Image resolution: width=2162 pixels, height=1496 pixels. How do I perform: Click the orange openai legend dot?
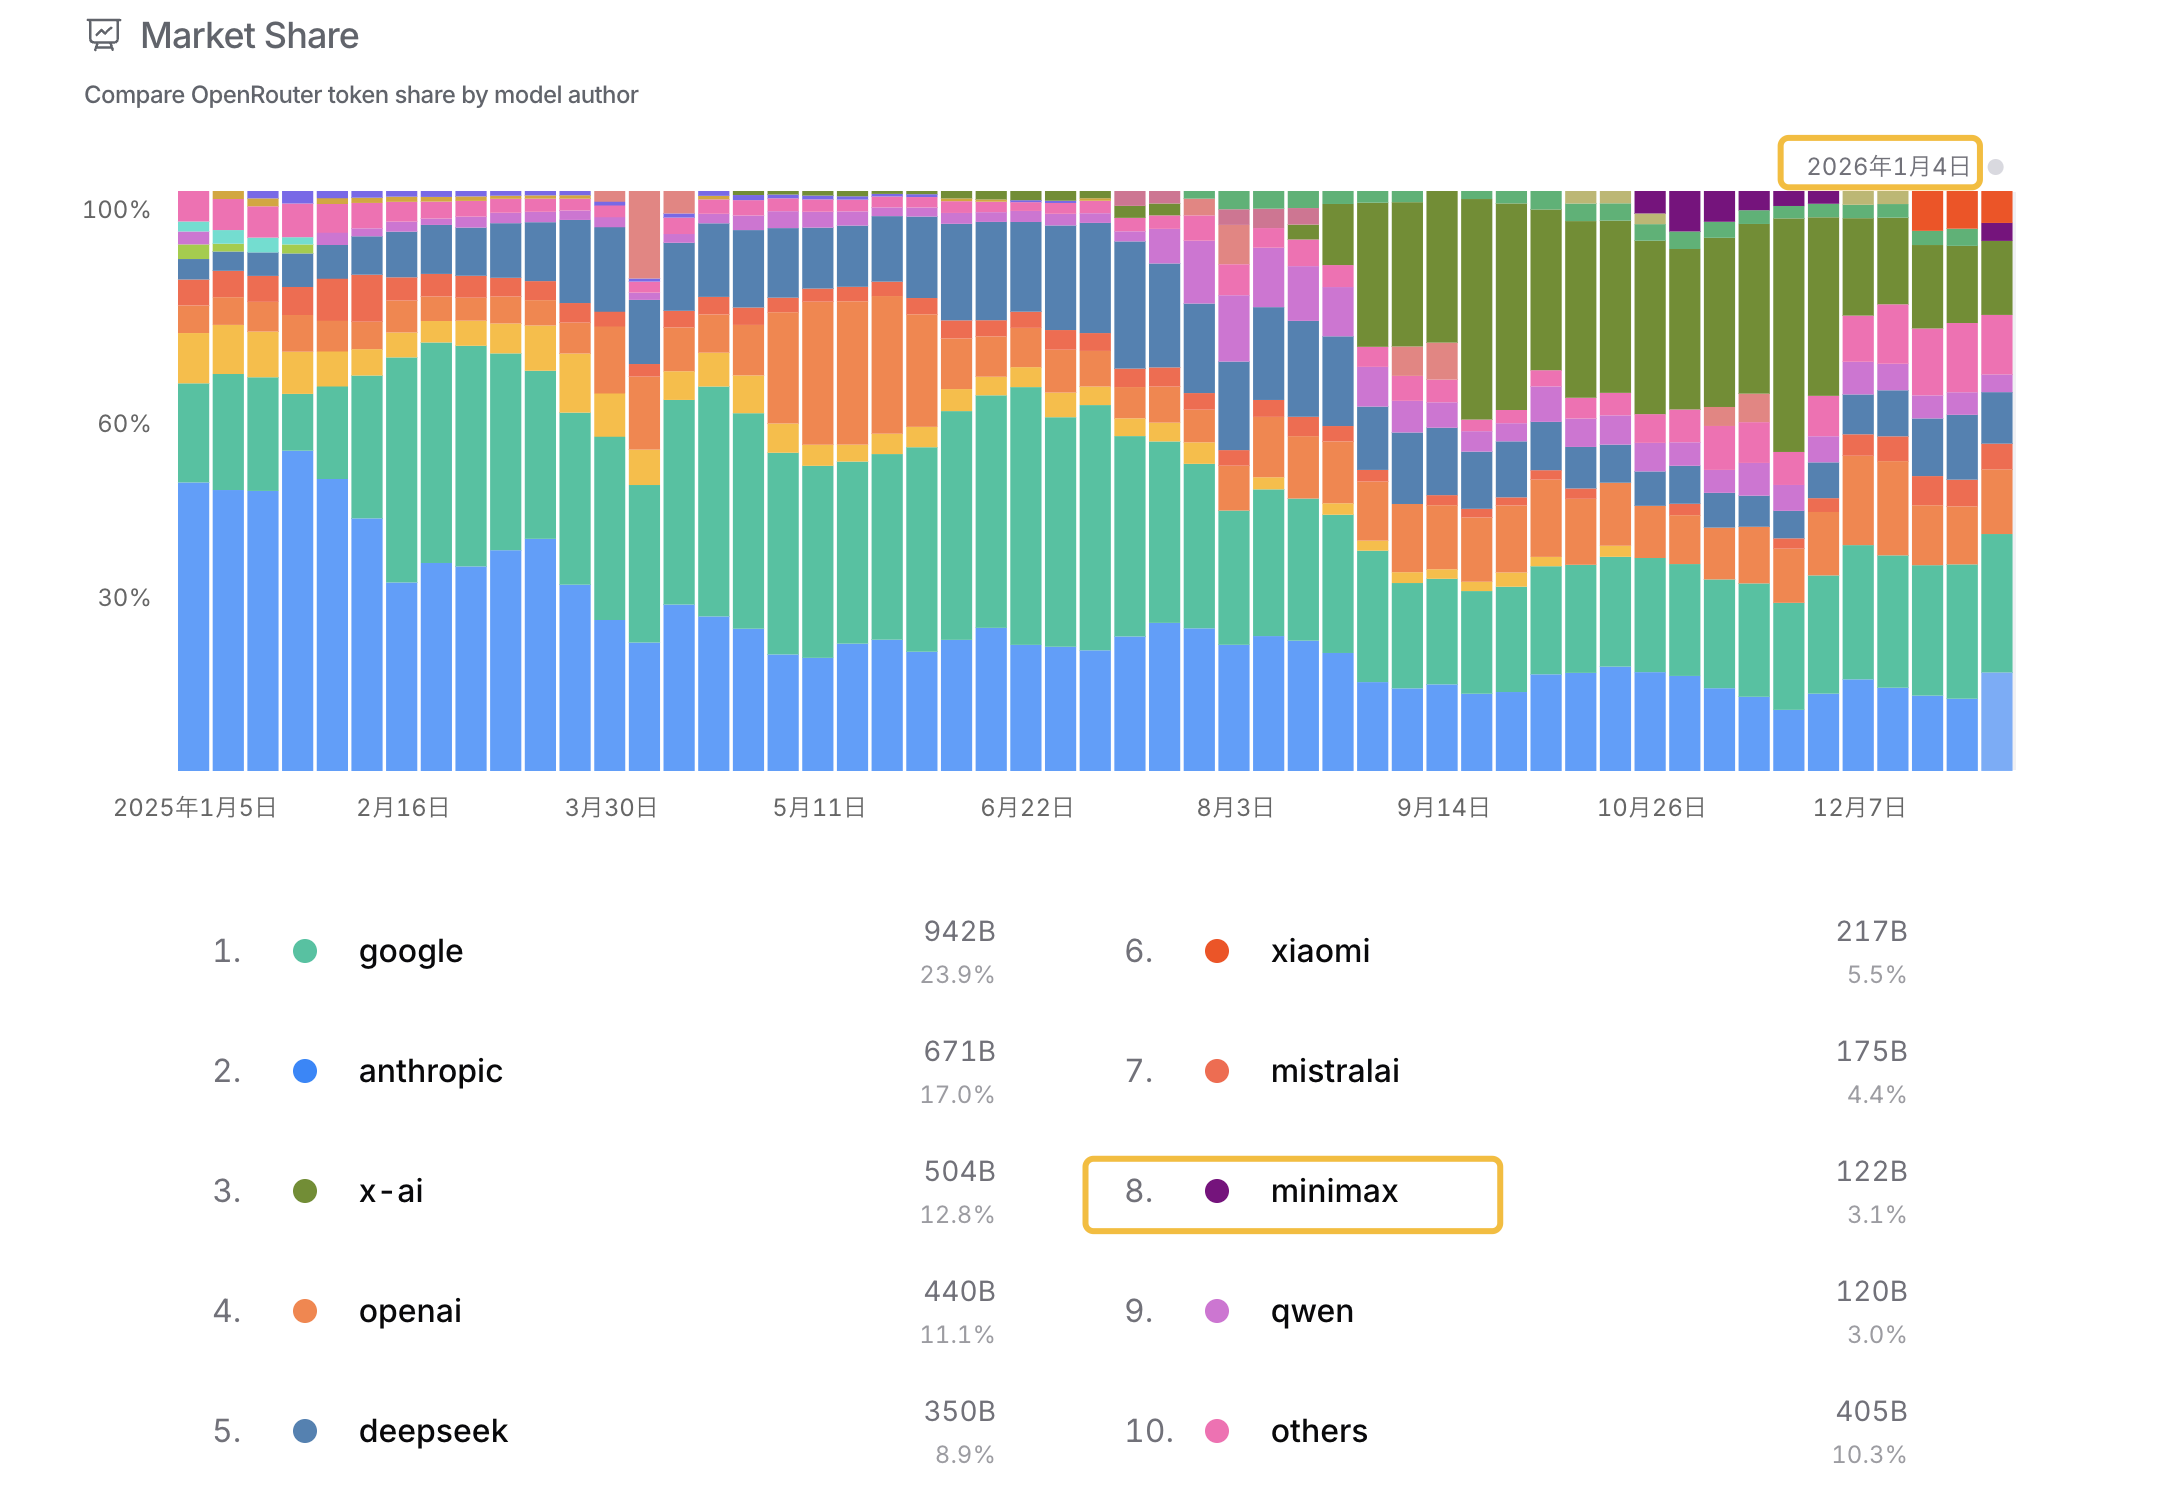(305, 1311)
